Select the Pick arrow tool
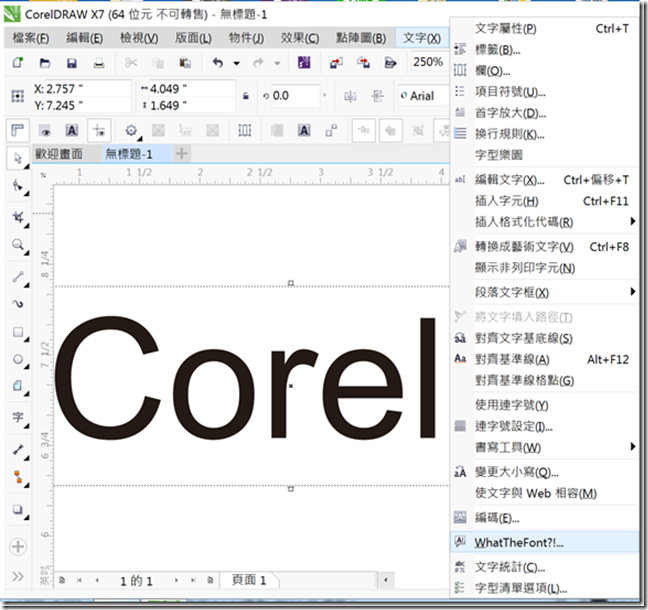 [x=18, y=158]
